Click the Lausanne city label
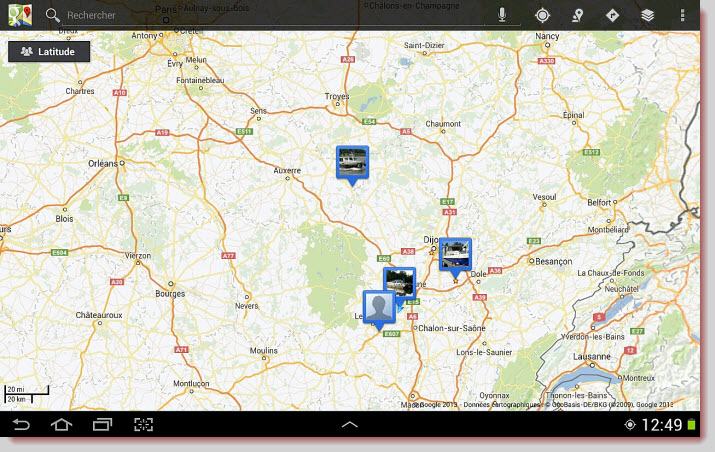Screen dimensions: 715x452 click(x=592, y=356)
